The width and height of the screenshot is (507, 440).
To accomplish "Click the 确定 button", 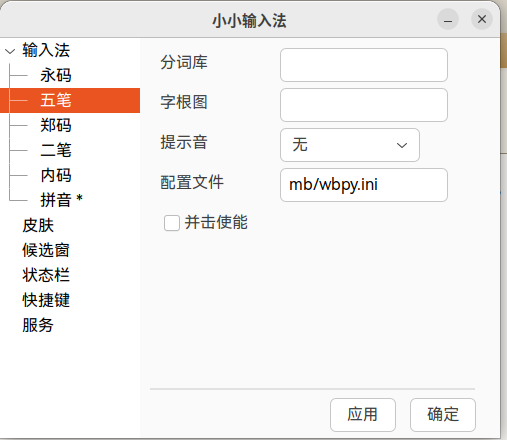I will coord(443,415).
